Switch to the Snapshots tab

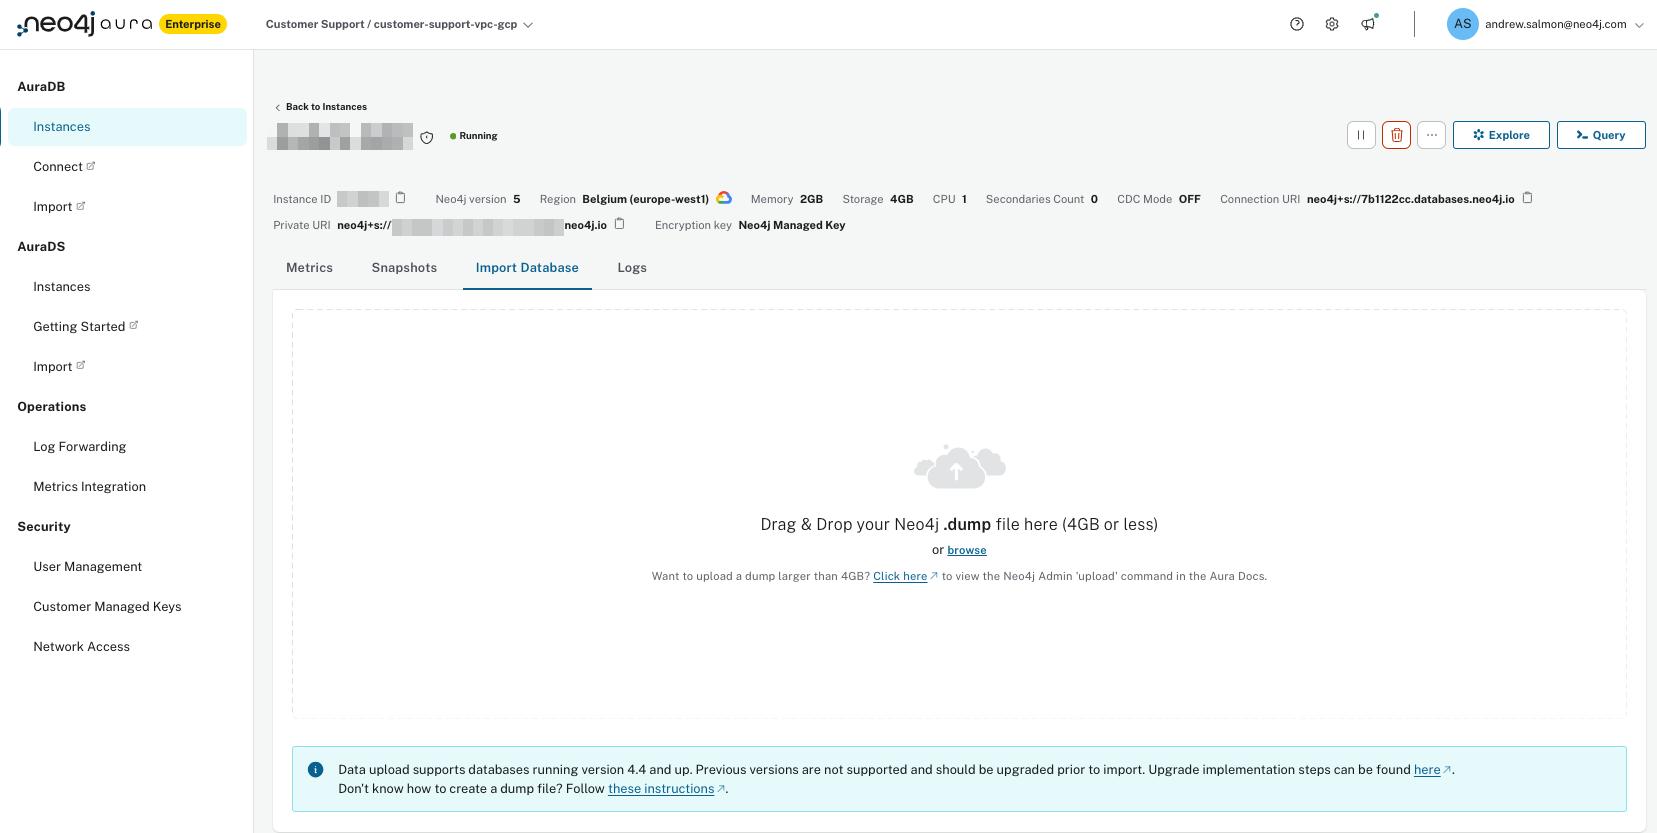click(404, 268)
